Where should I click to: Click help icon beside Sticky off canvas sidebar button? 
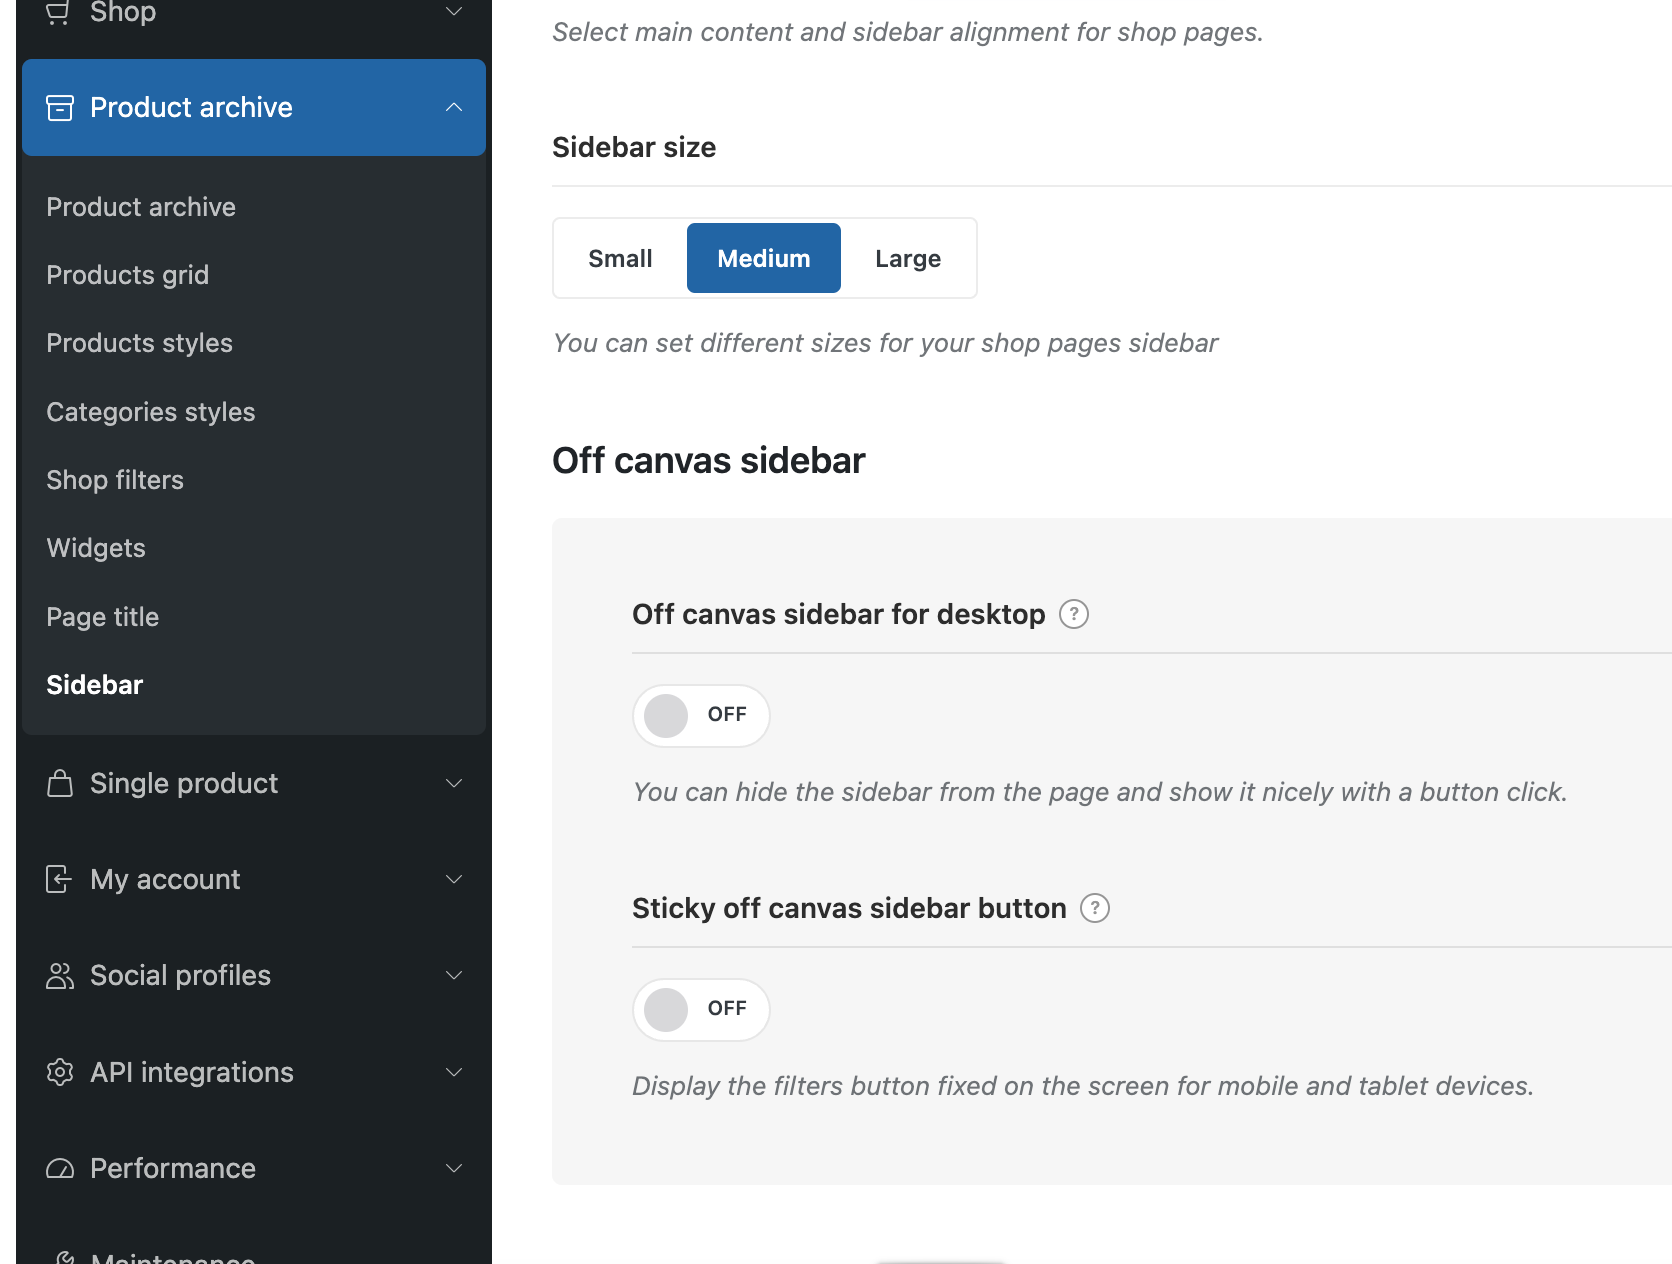[x=1095, y=908]
